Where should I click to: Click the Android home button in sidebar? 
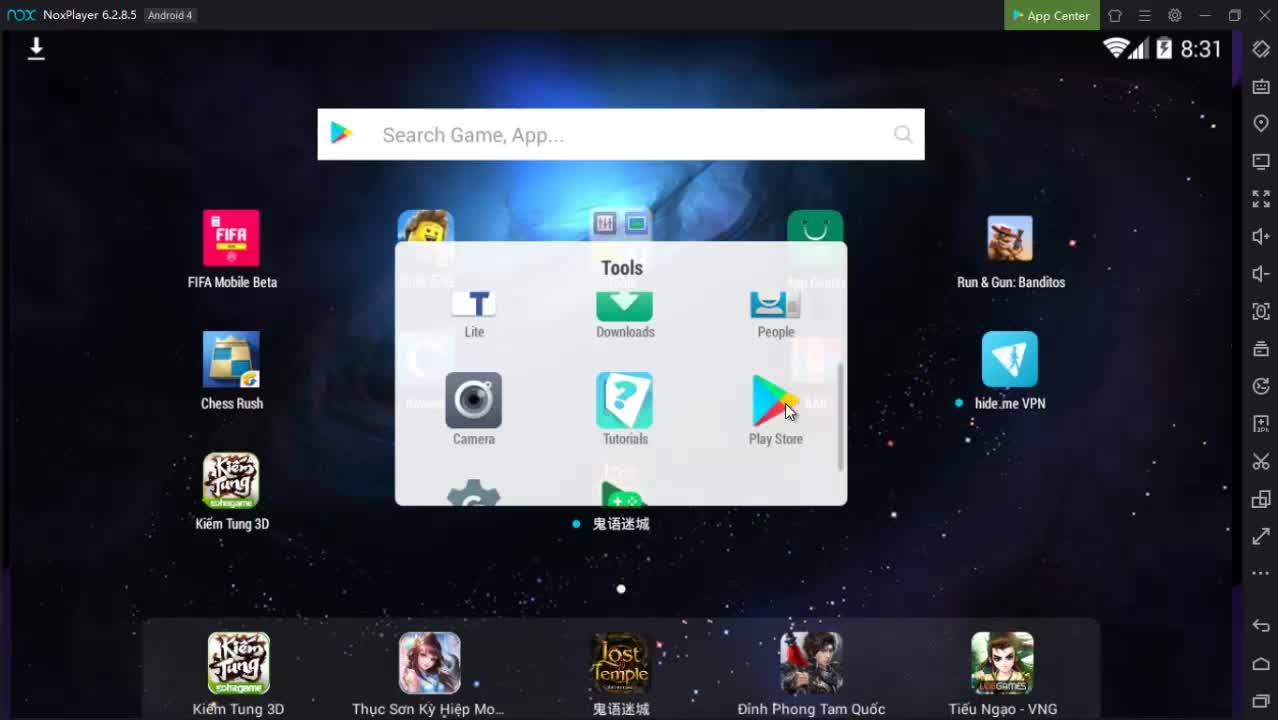(1261, 664)
